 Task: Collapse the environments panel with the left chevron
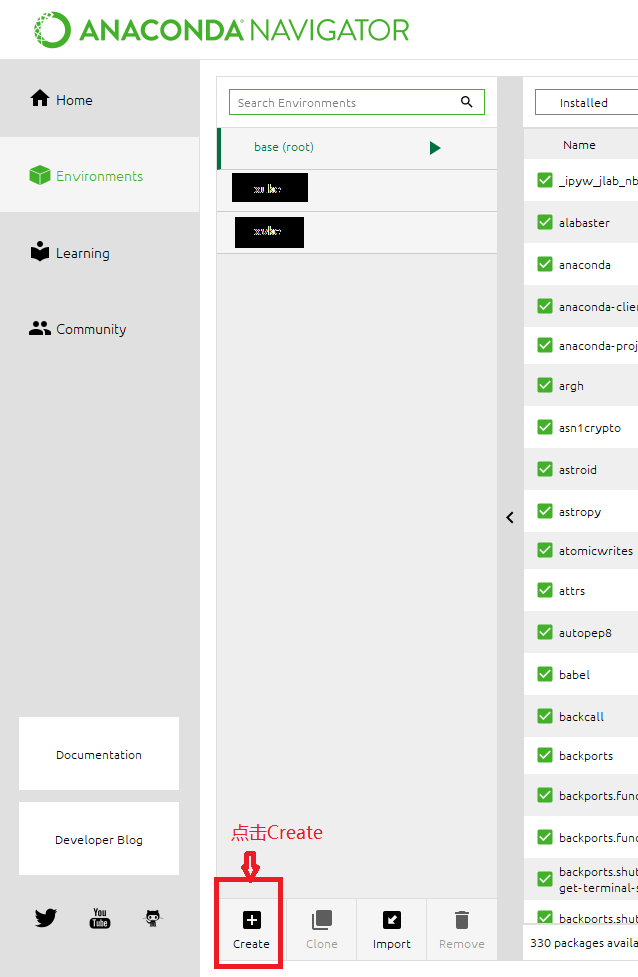tap(510, 517)
